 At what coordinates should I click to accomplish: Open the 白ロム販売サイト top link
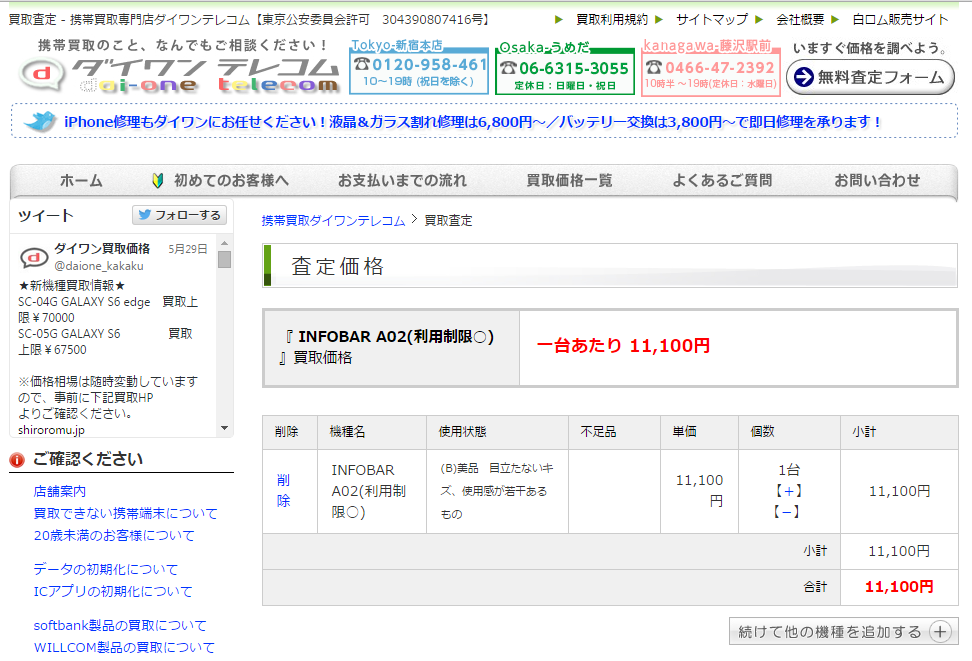point(899,19)
